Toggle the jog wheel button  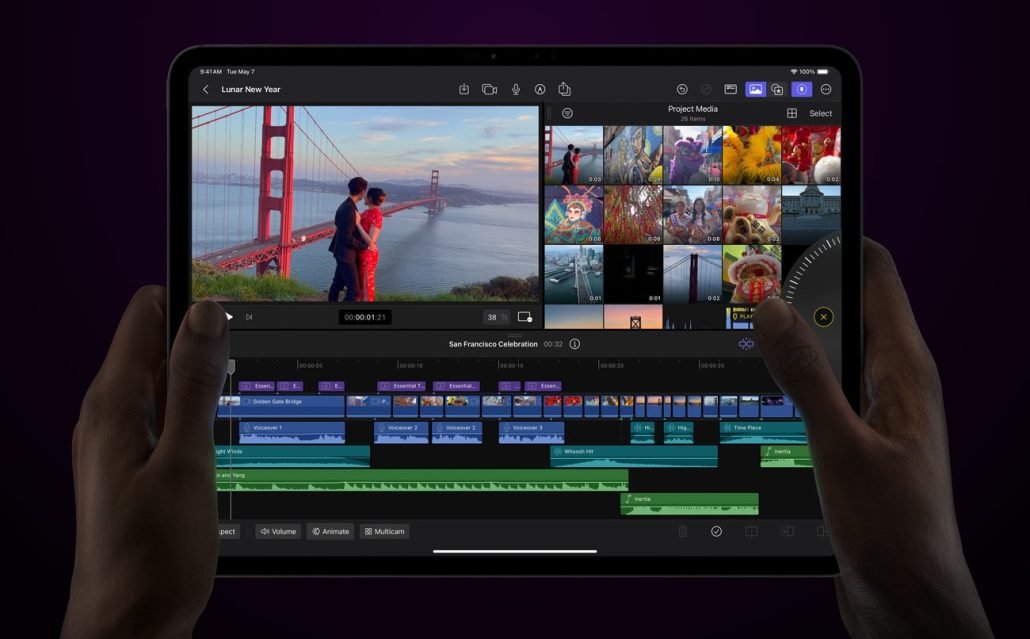801,89
